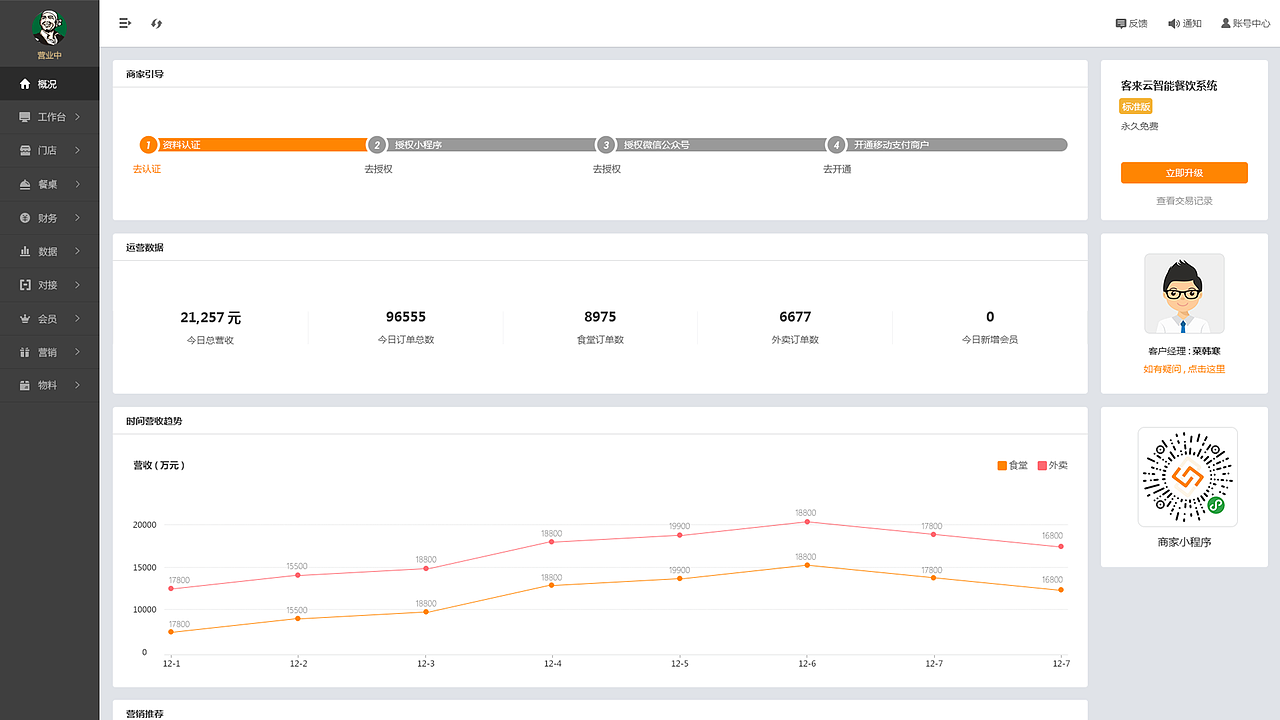The height and width of the screenshot is (720, 1280).
Task: Click the briefcase icon beside 物料
Action: pos(25,385)
